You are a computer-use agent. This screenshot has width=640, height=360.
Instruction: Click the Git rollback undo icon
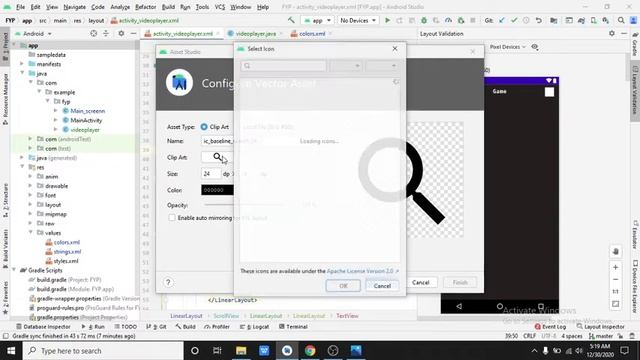539,20
